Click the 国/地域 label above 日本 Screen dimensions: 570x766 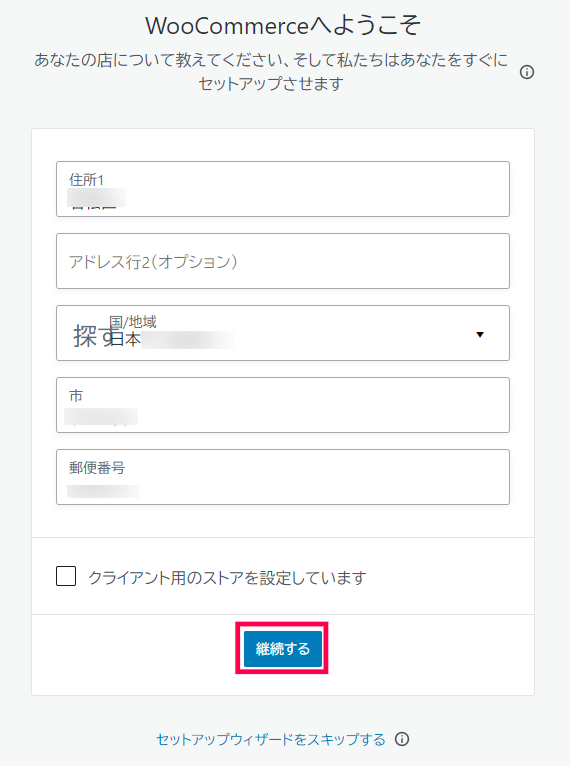click(133, 321)
